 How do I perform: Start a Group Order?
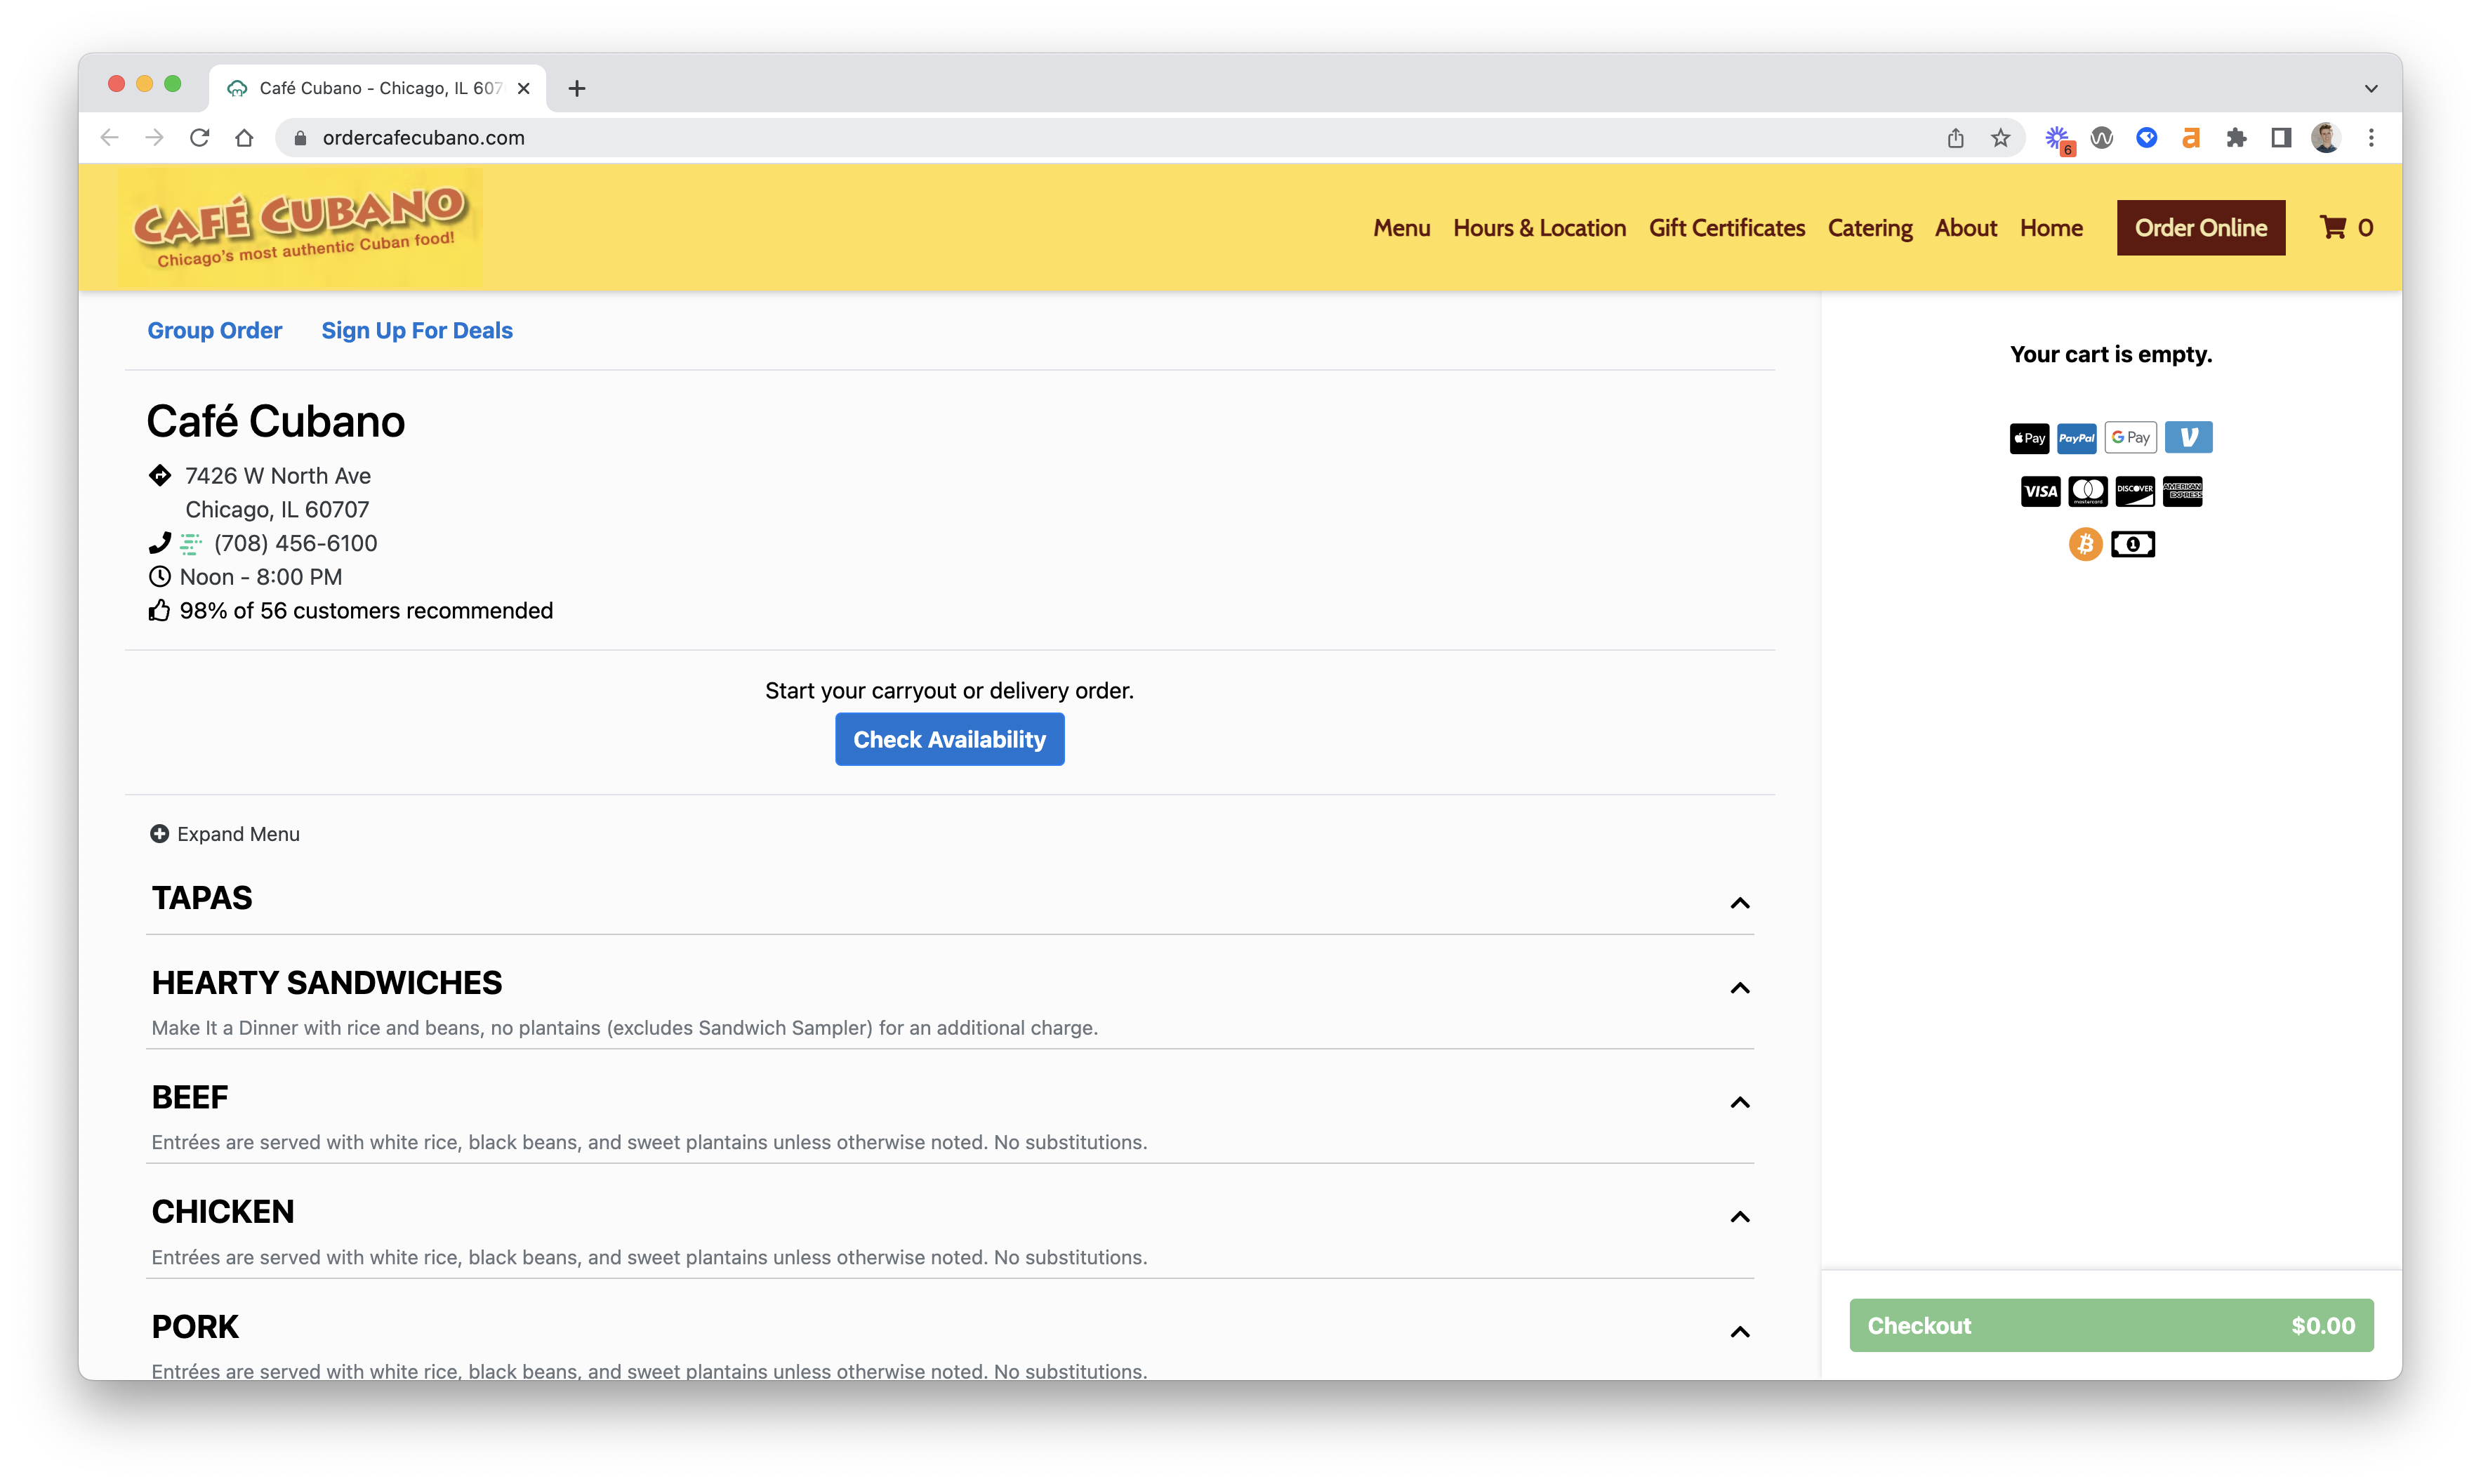coord(215,330)
